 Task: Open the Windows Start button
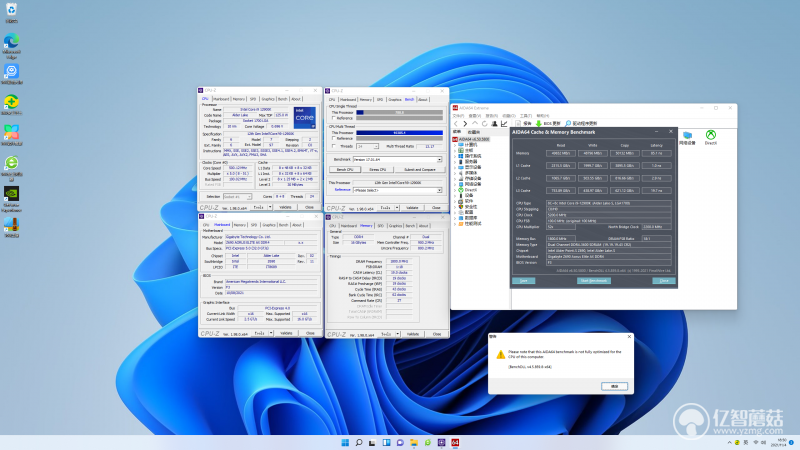pyautogui.click(x=345, y=442)
